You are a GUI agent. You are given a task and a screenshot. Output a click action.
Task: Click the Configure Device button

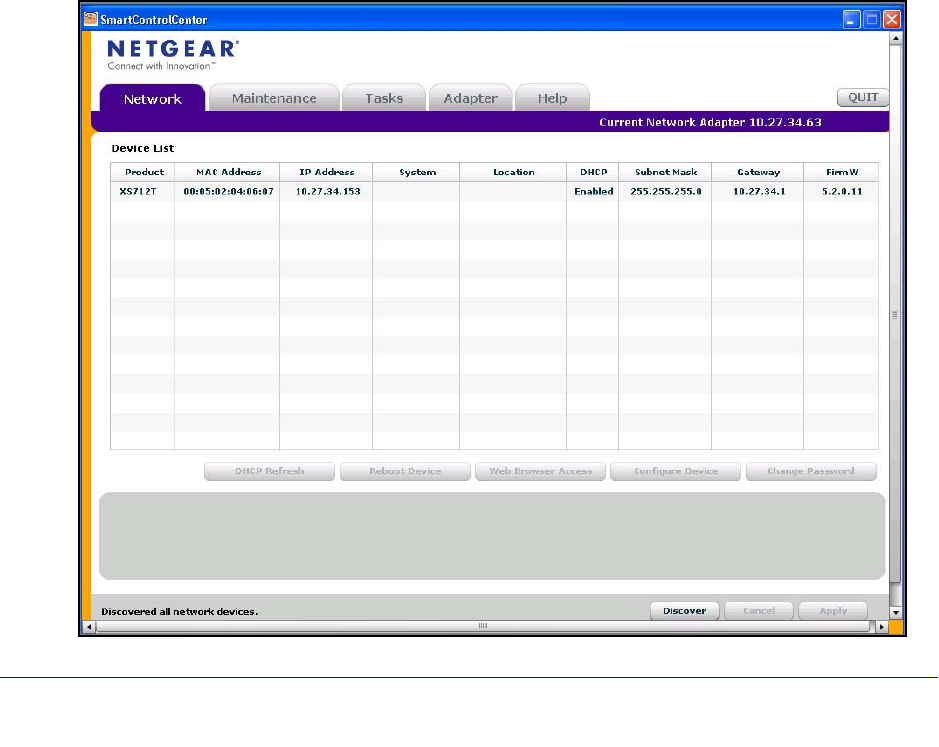coord(676,471)
